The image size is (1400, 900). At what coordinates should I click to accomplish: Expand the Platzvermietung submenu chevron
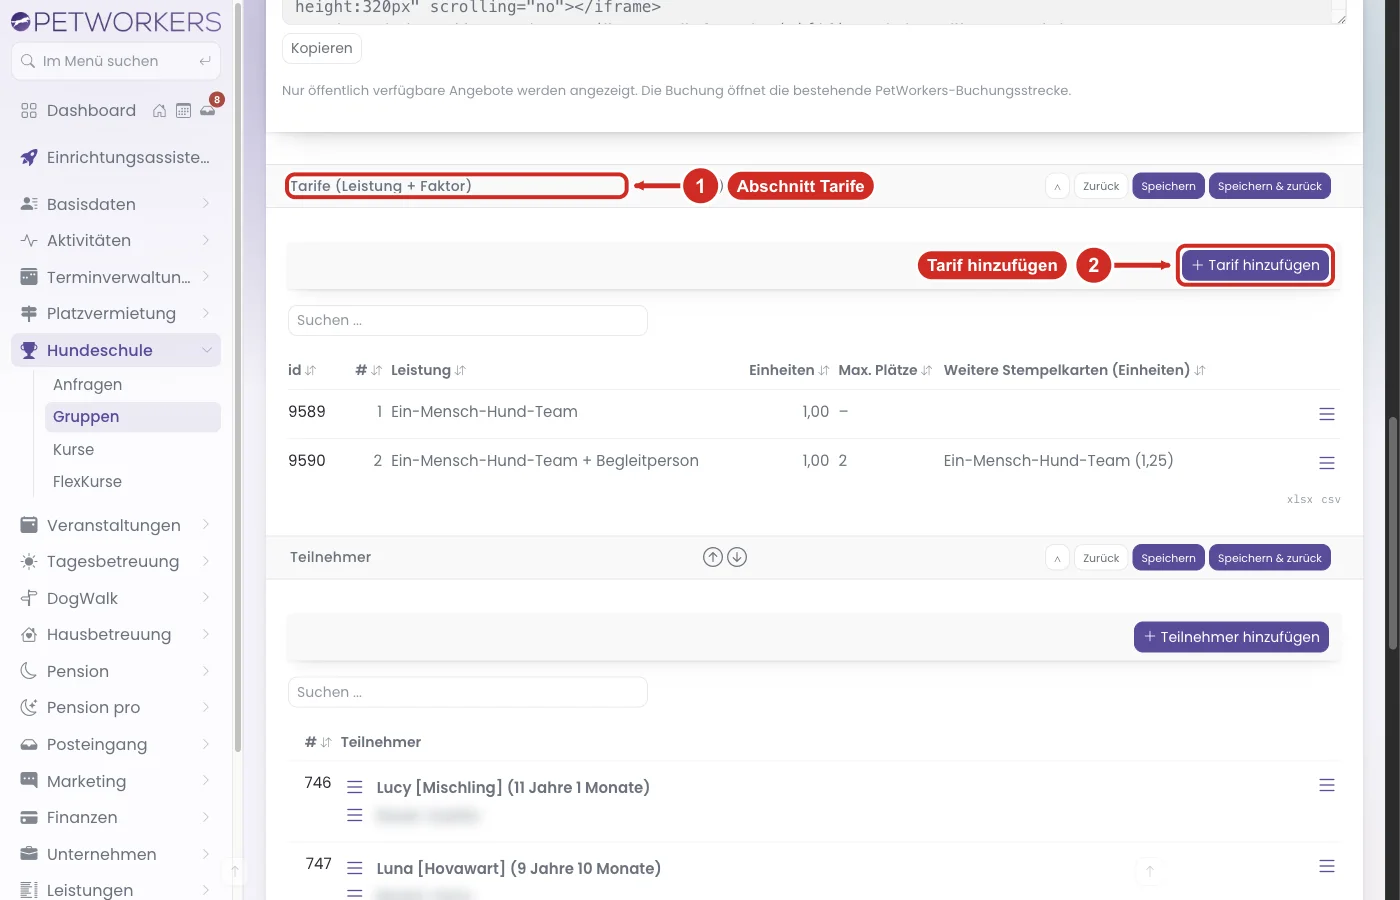[206, 313]
